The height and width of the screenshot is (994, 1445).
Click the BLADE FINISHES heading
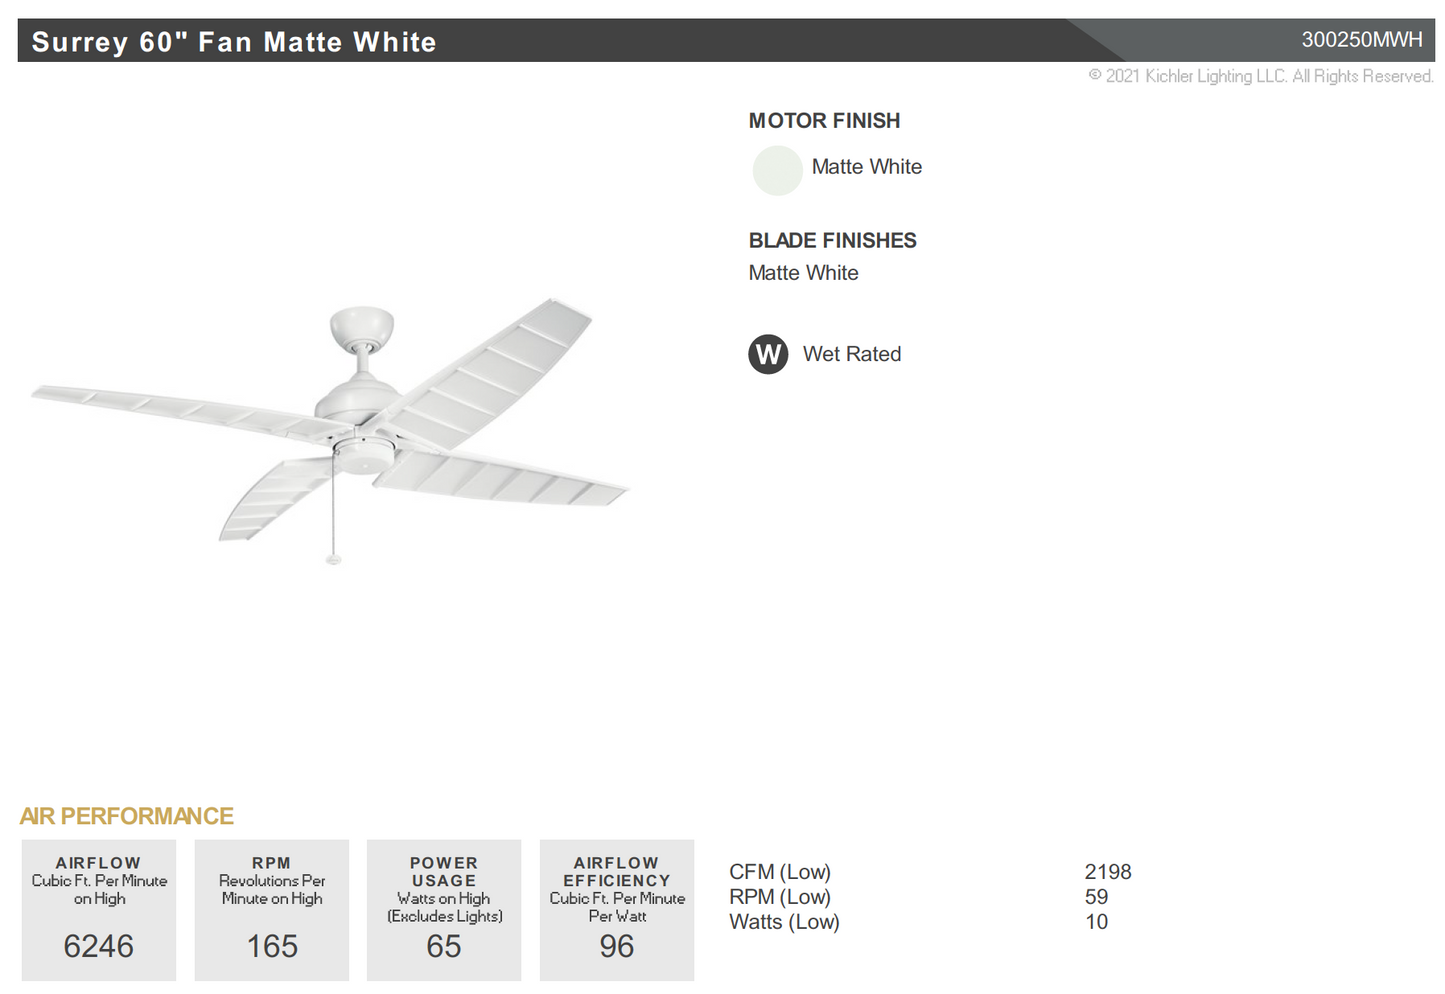pos(832,241)
